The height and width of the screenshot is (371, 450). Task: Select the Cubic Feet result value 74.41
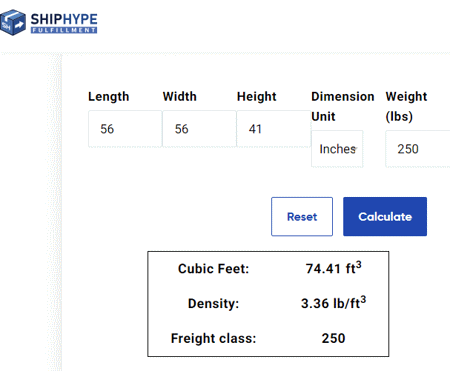pyautogui.click(x=333, y=268)
